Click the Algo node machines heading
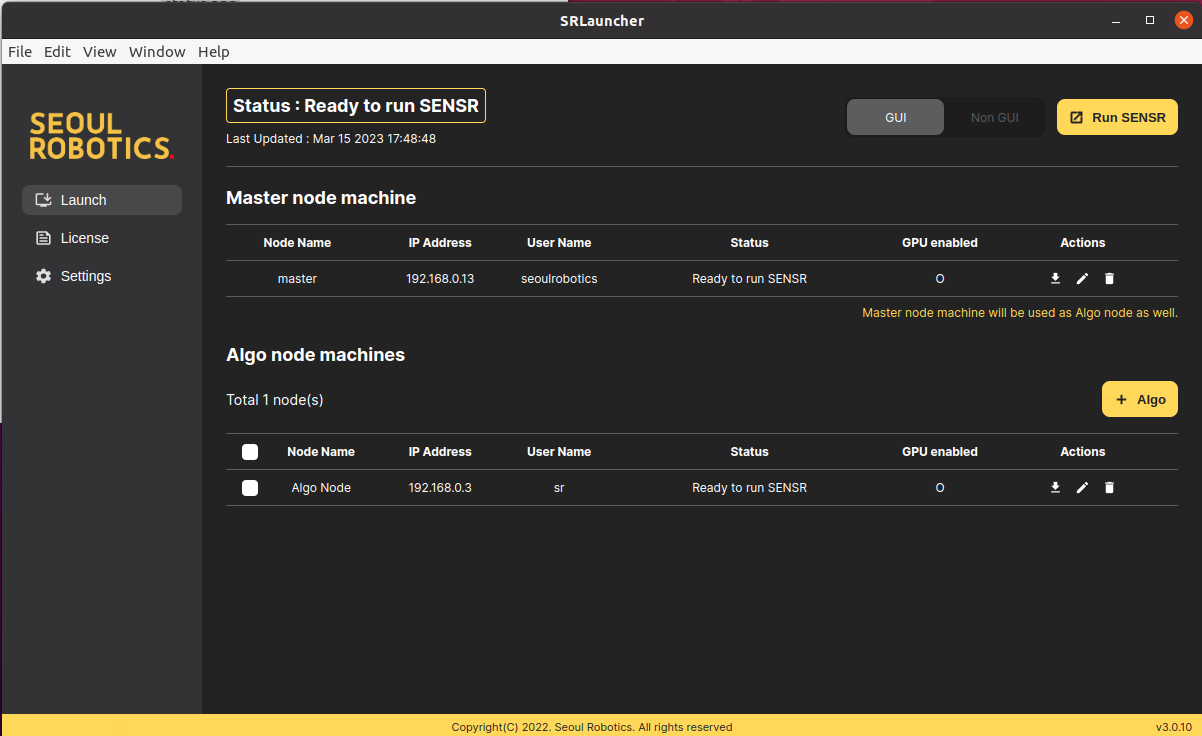This screenshot has width=1202, height=736. (316, 355)
